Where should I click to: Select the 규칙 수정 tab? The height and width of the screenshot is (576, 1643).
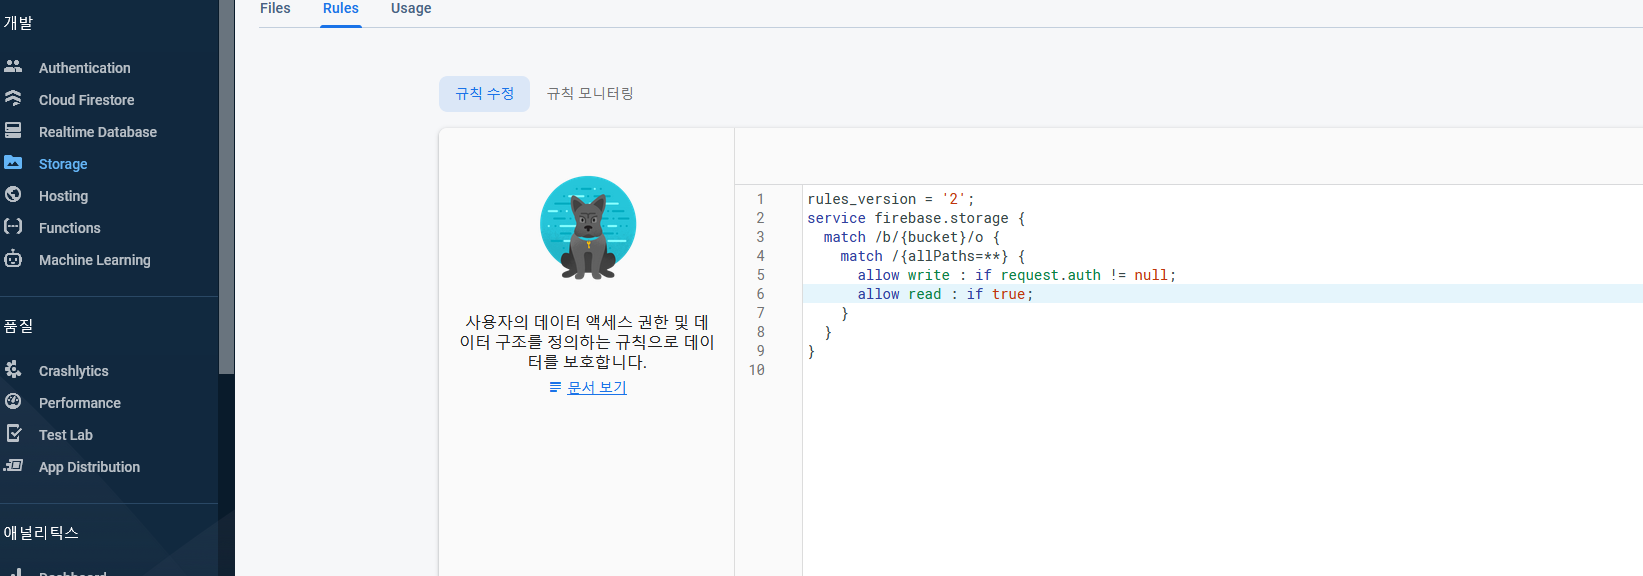tap(485, 93)
